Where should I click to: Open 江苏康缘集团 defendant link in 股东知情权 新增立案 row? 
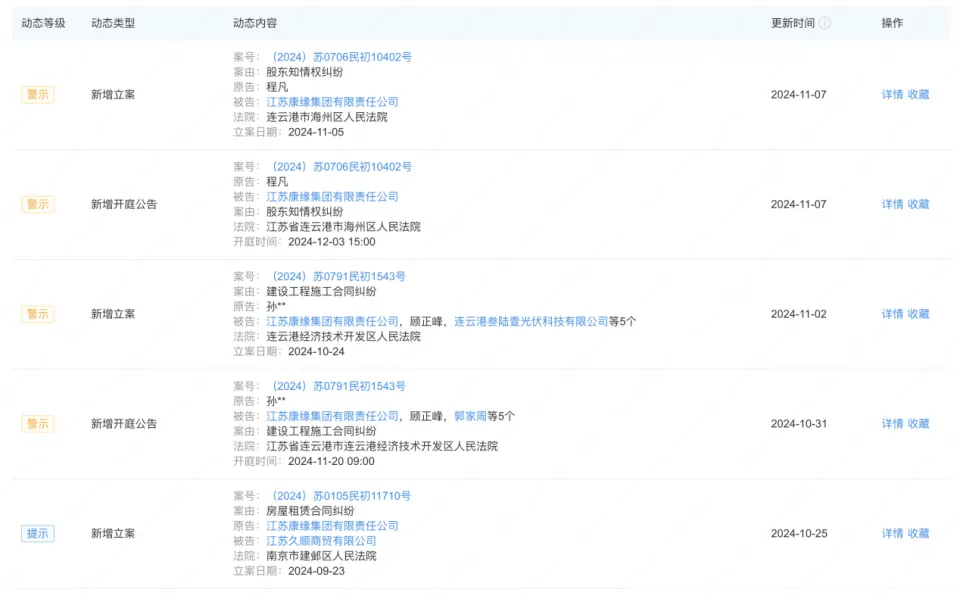coord(332,102)
